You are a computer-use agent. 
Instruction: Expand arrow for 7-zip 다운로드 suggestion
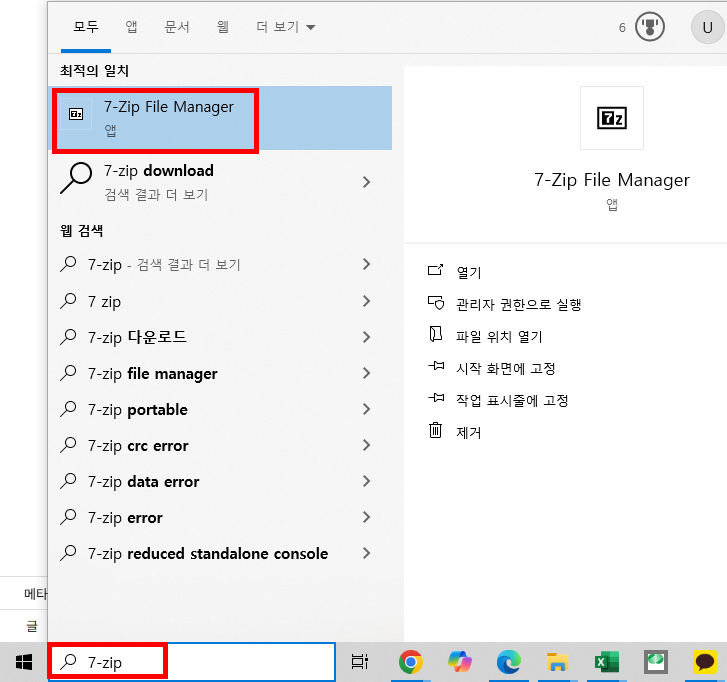tap(366, 337)
